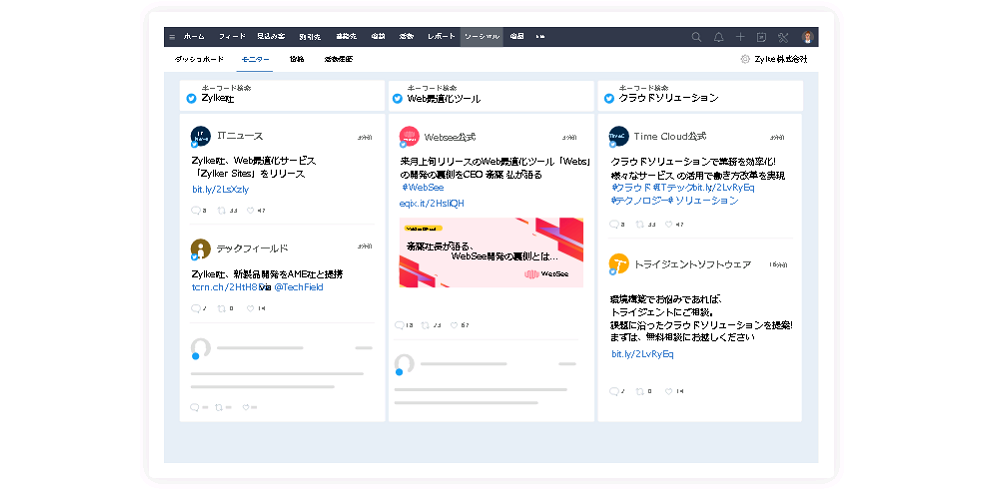The image size is (1000, 490).
Task: Click the Twitter icon of Zylker社 column
Action: coord(191,98)
